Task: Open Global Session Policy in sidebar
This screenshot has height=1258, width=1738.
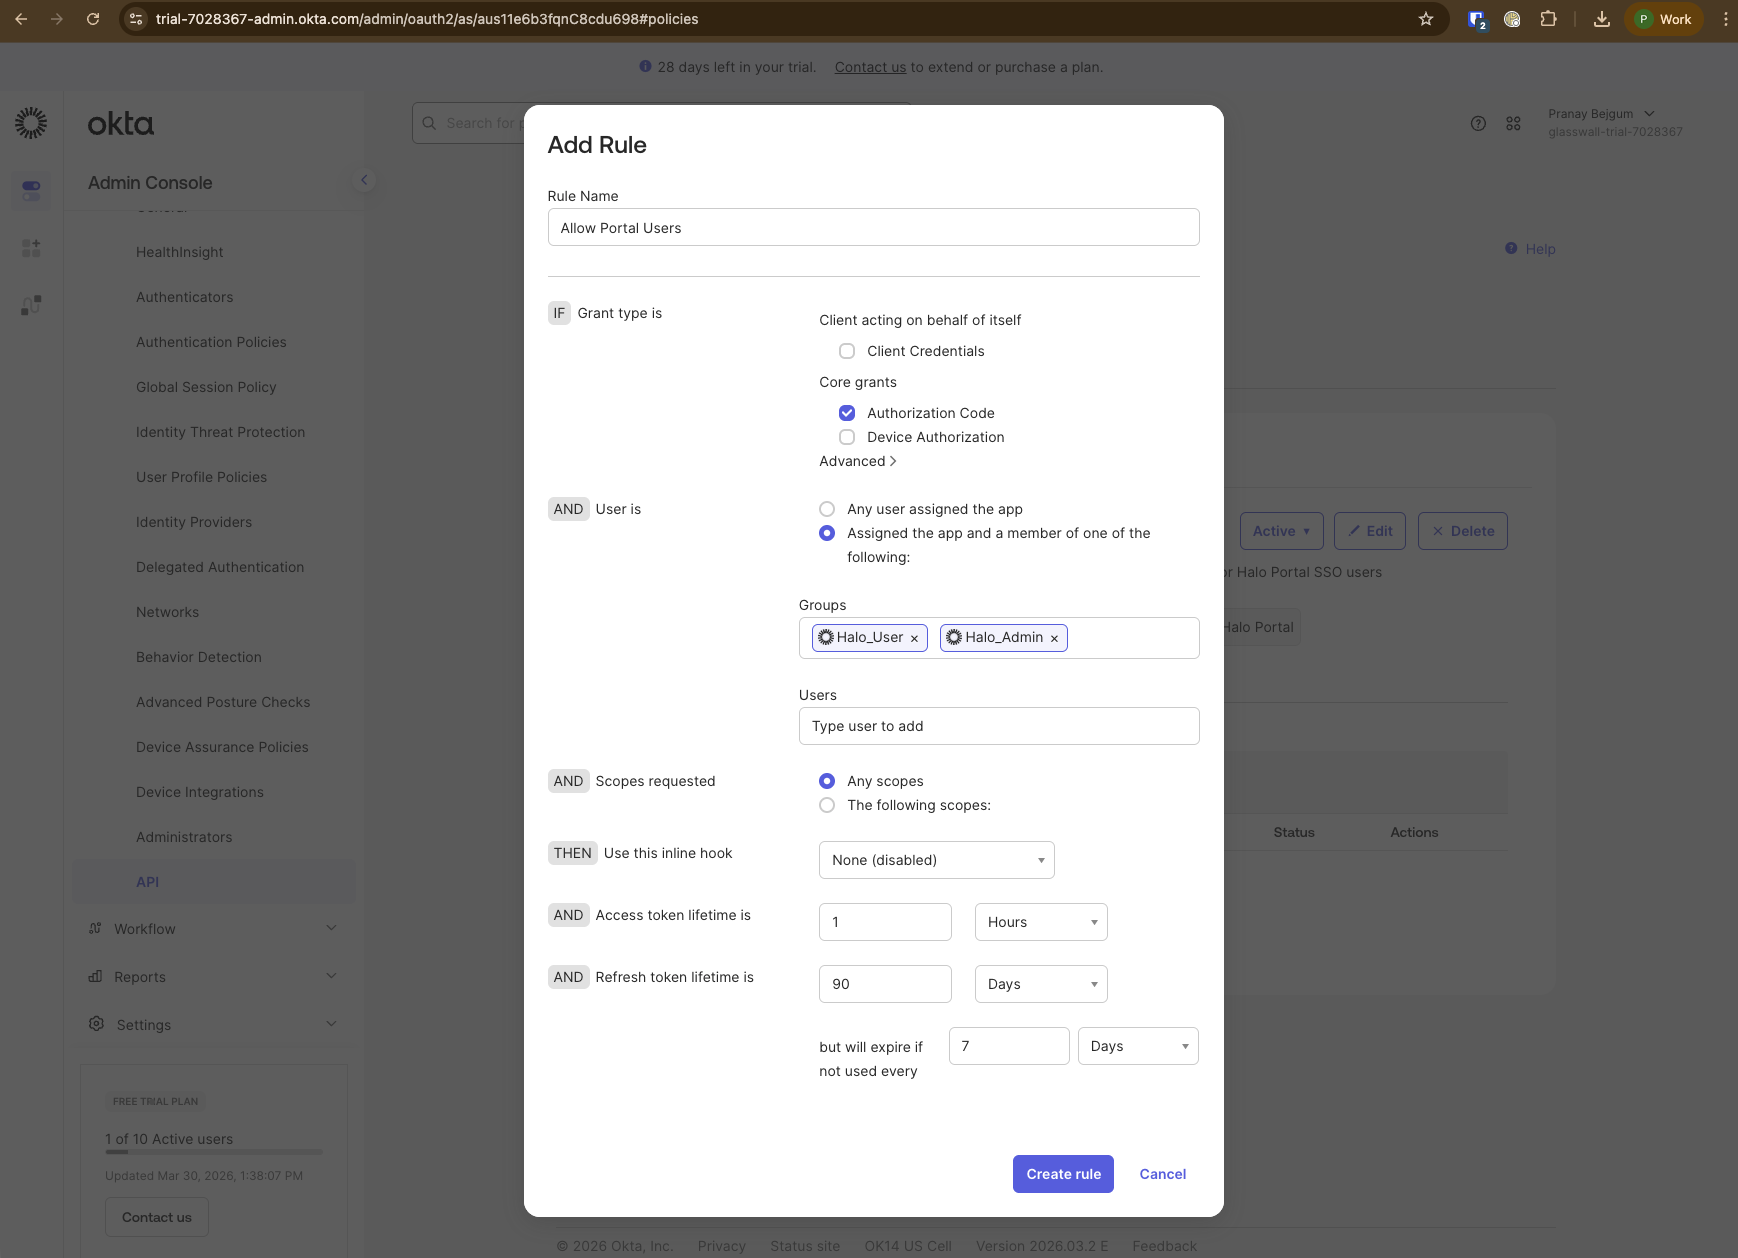Action: pos(206,387)
